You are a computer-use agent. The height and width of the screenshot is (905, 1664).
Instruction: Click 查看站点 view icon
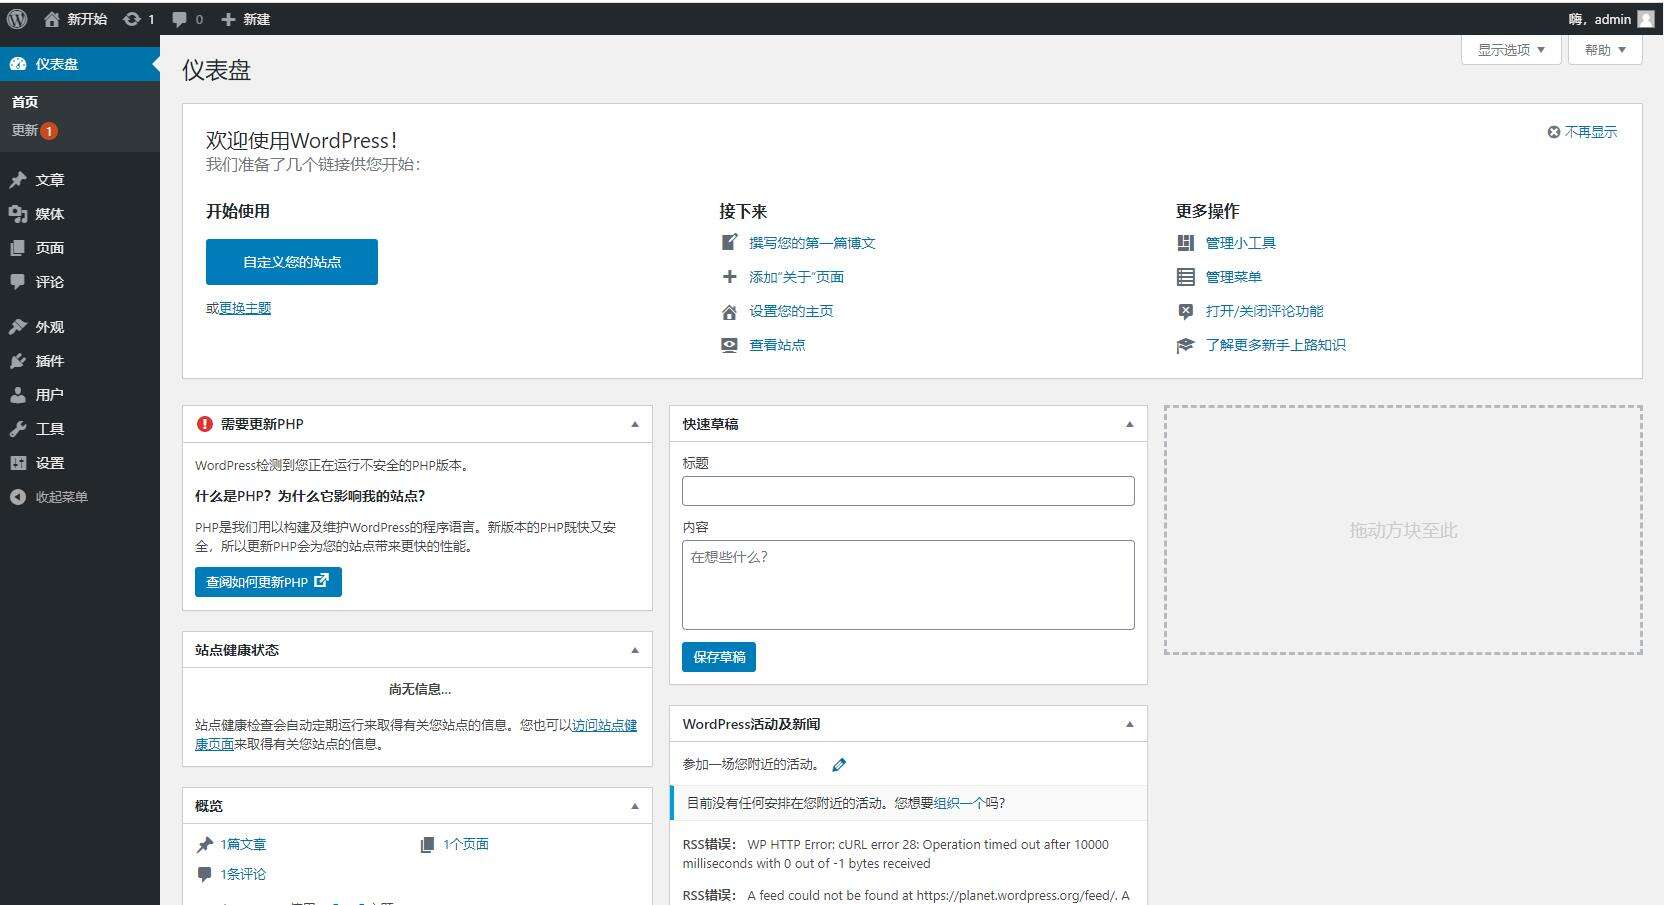730,345
